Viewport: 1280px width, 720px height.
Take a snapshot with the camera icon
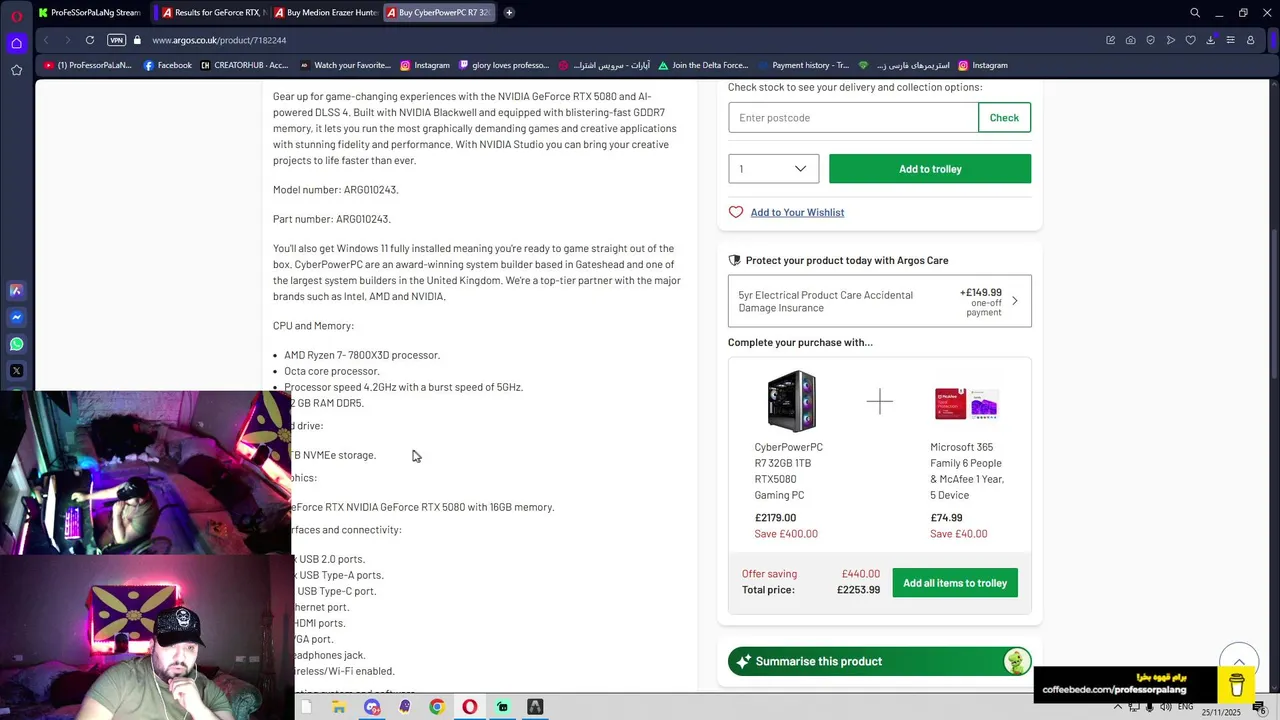(x=1130, y=40)
